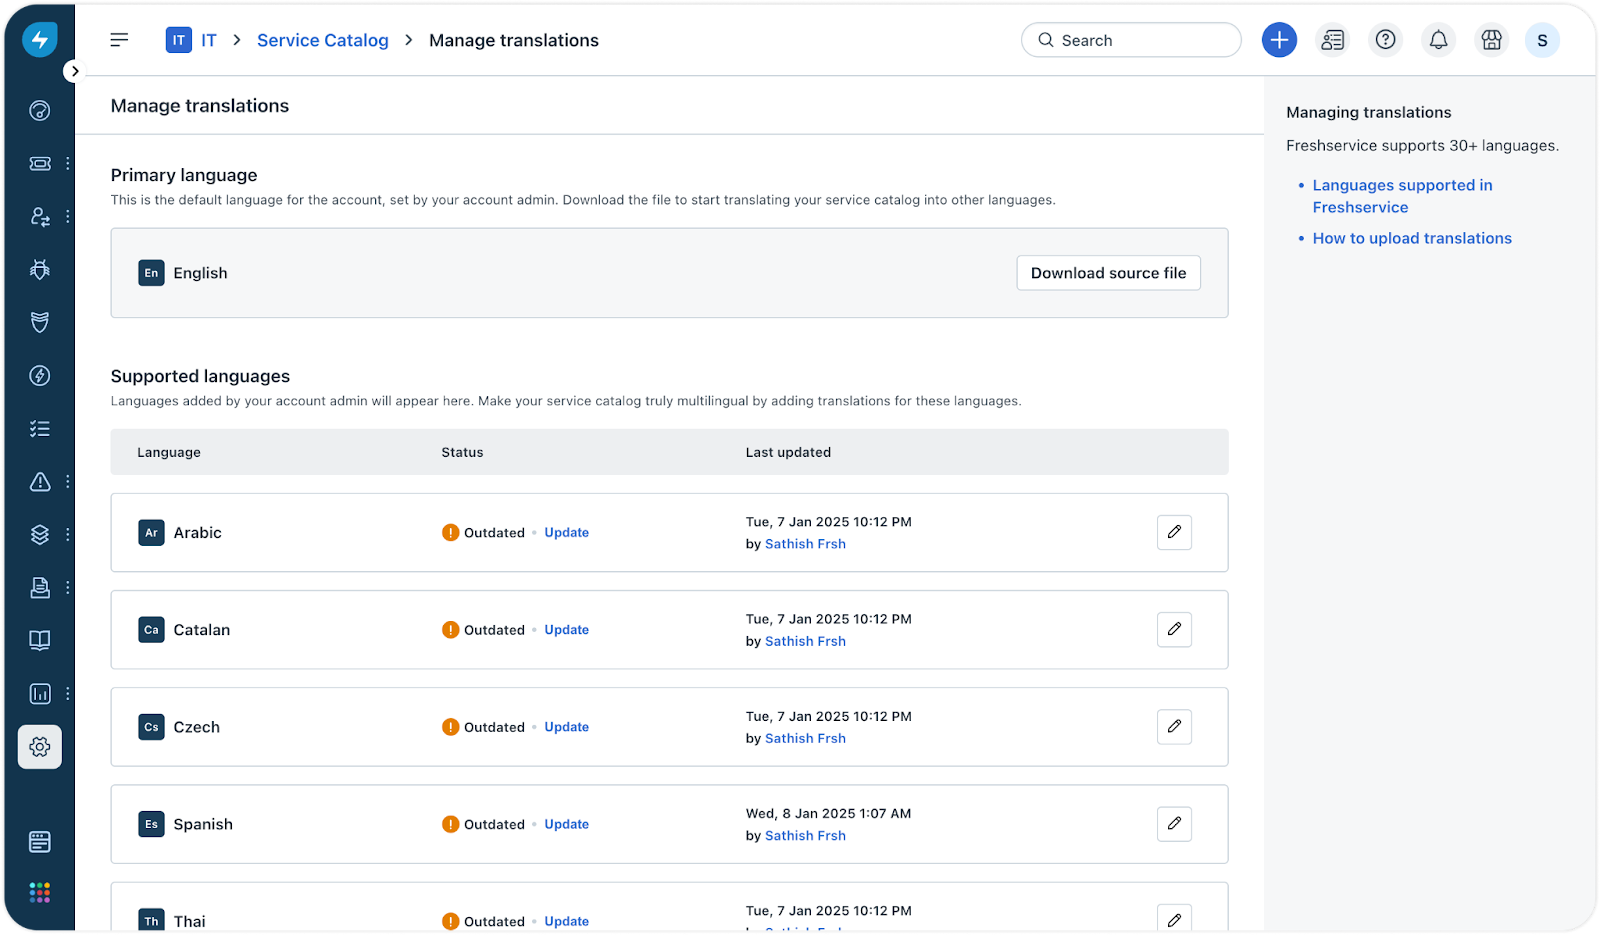
Task: Go to Service Catalog breadcrumb
Action: coord(322,40)
